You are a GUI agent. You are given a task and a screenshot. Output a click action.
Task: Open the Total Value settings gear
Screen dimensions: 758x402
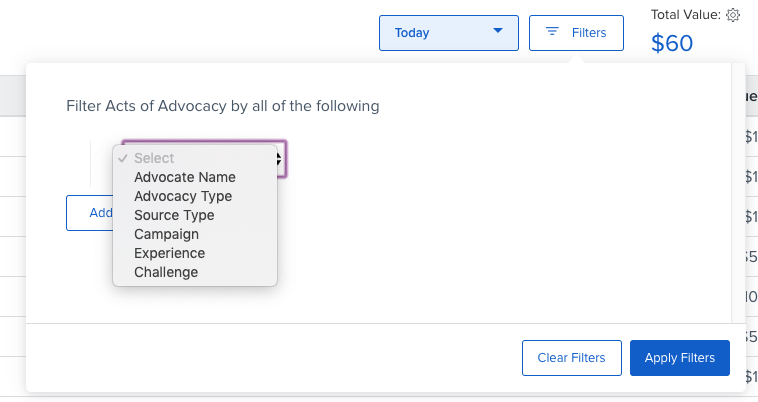(x=733, y=15)
